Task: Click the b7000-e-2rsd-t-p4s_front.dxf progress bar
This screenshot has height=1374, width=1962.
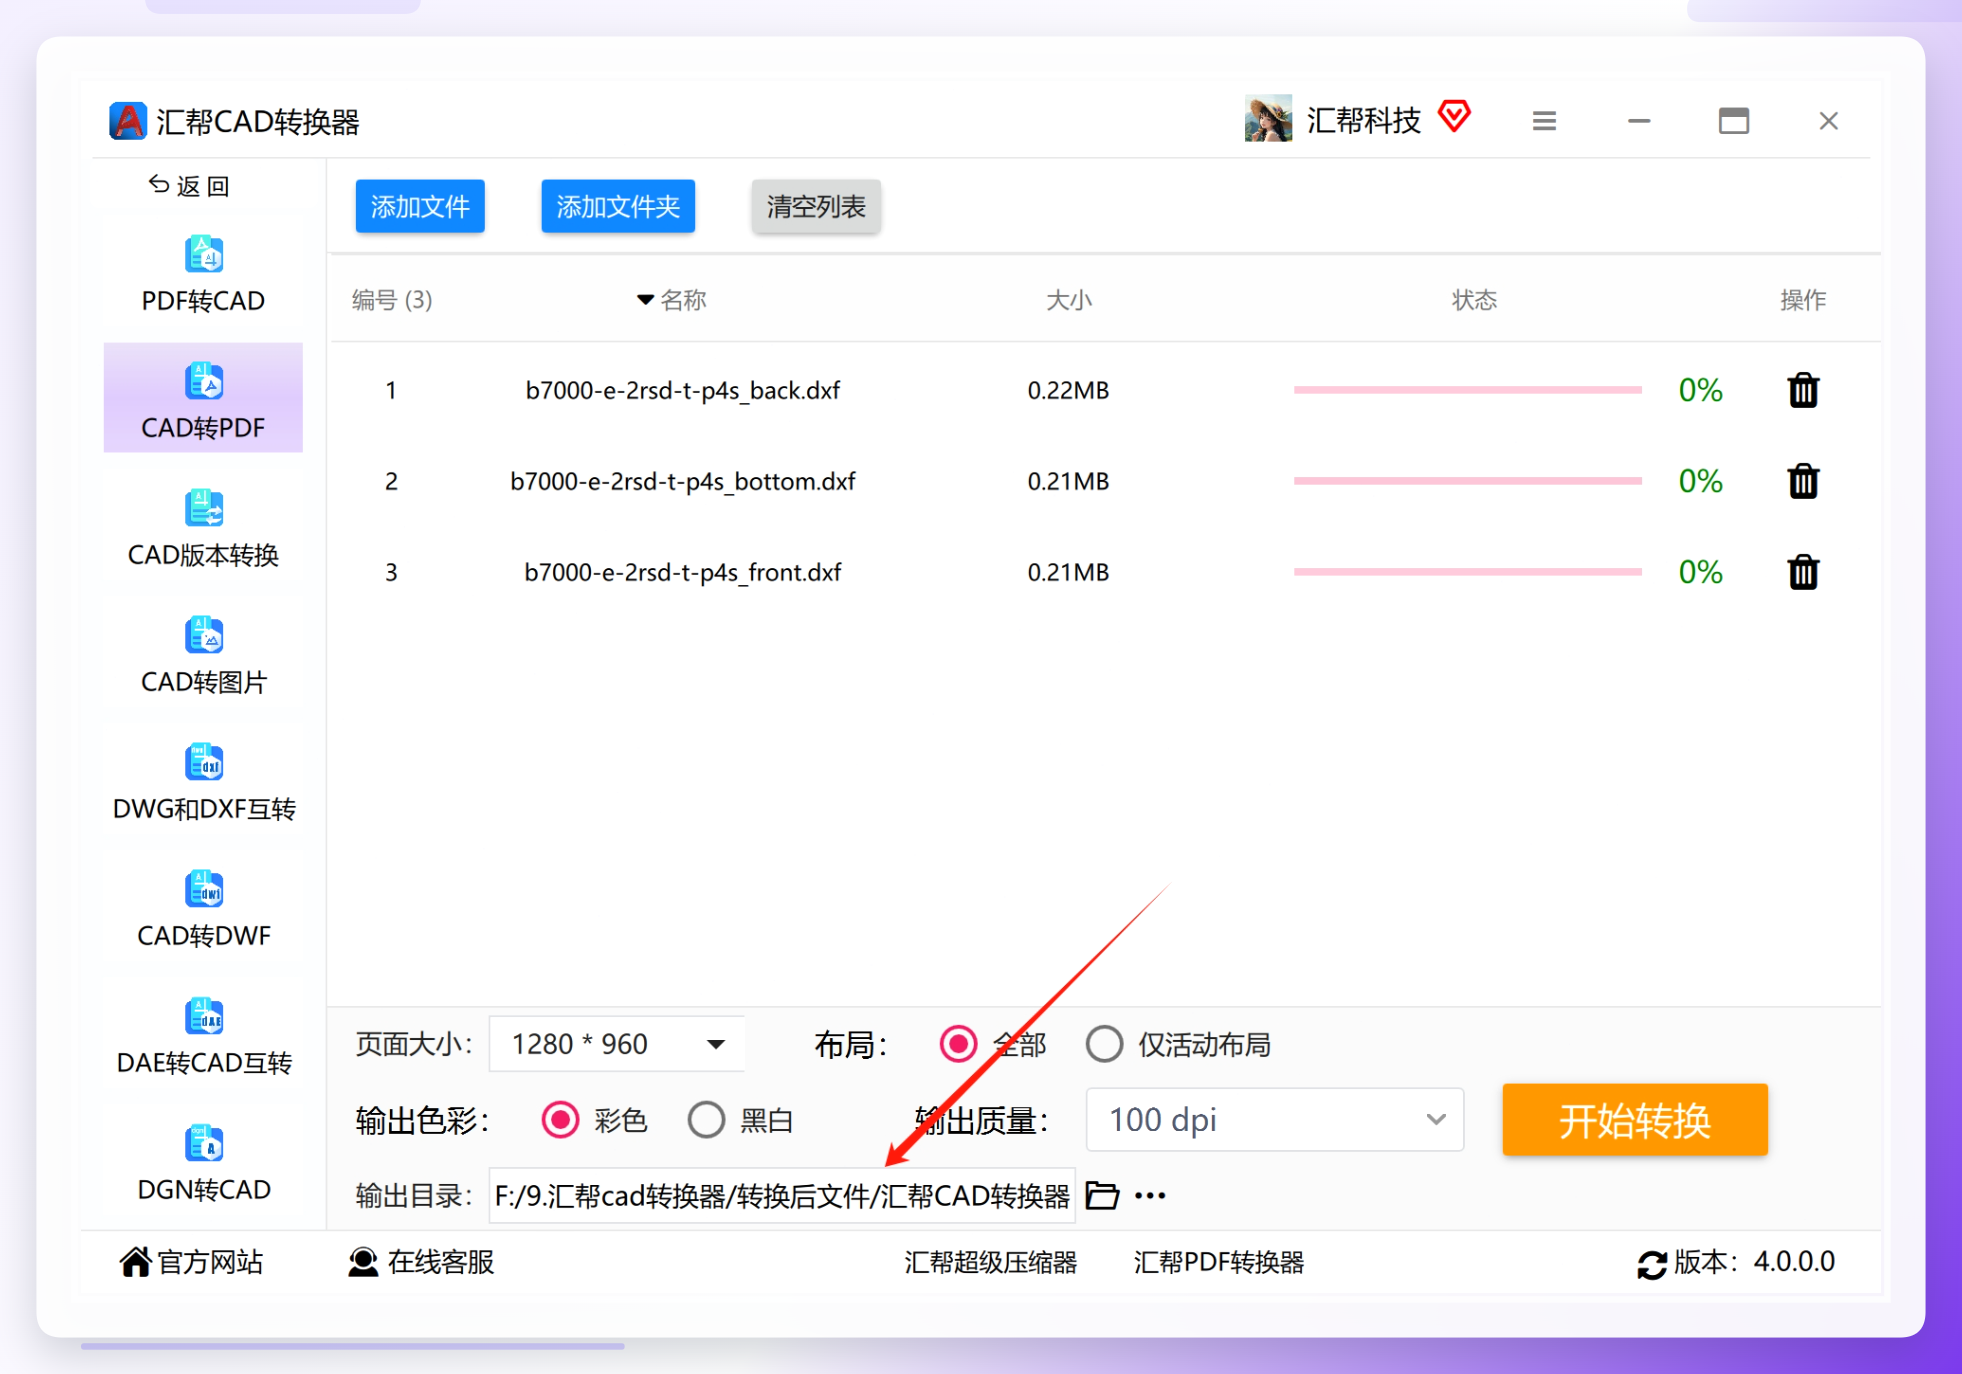Action: pyautogui.click(x=1468, y=572)
